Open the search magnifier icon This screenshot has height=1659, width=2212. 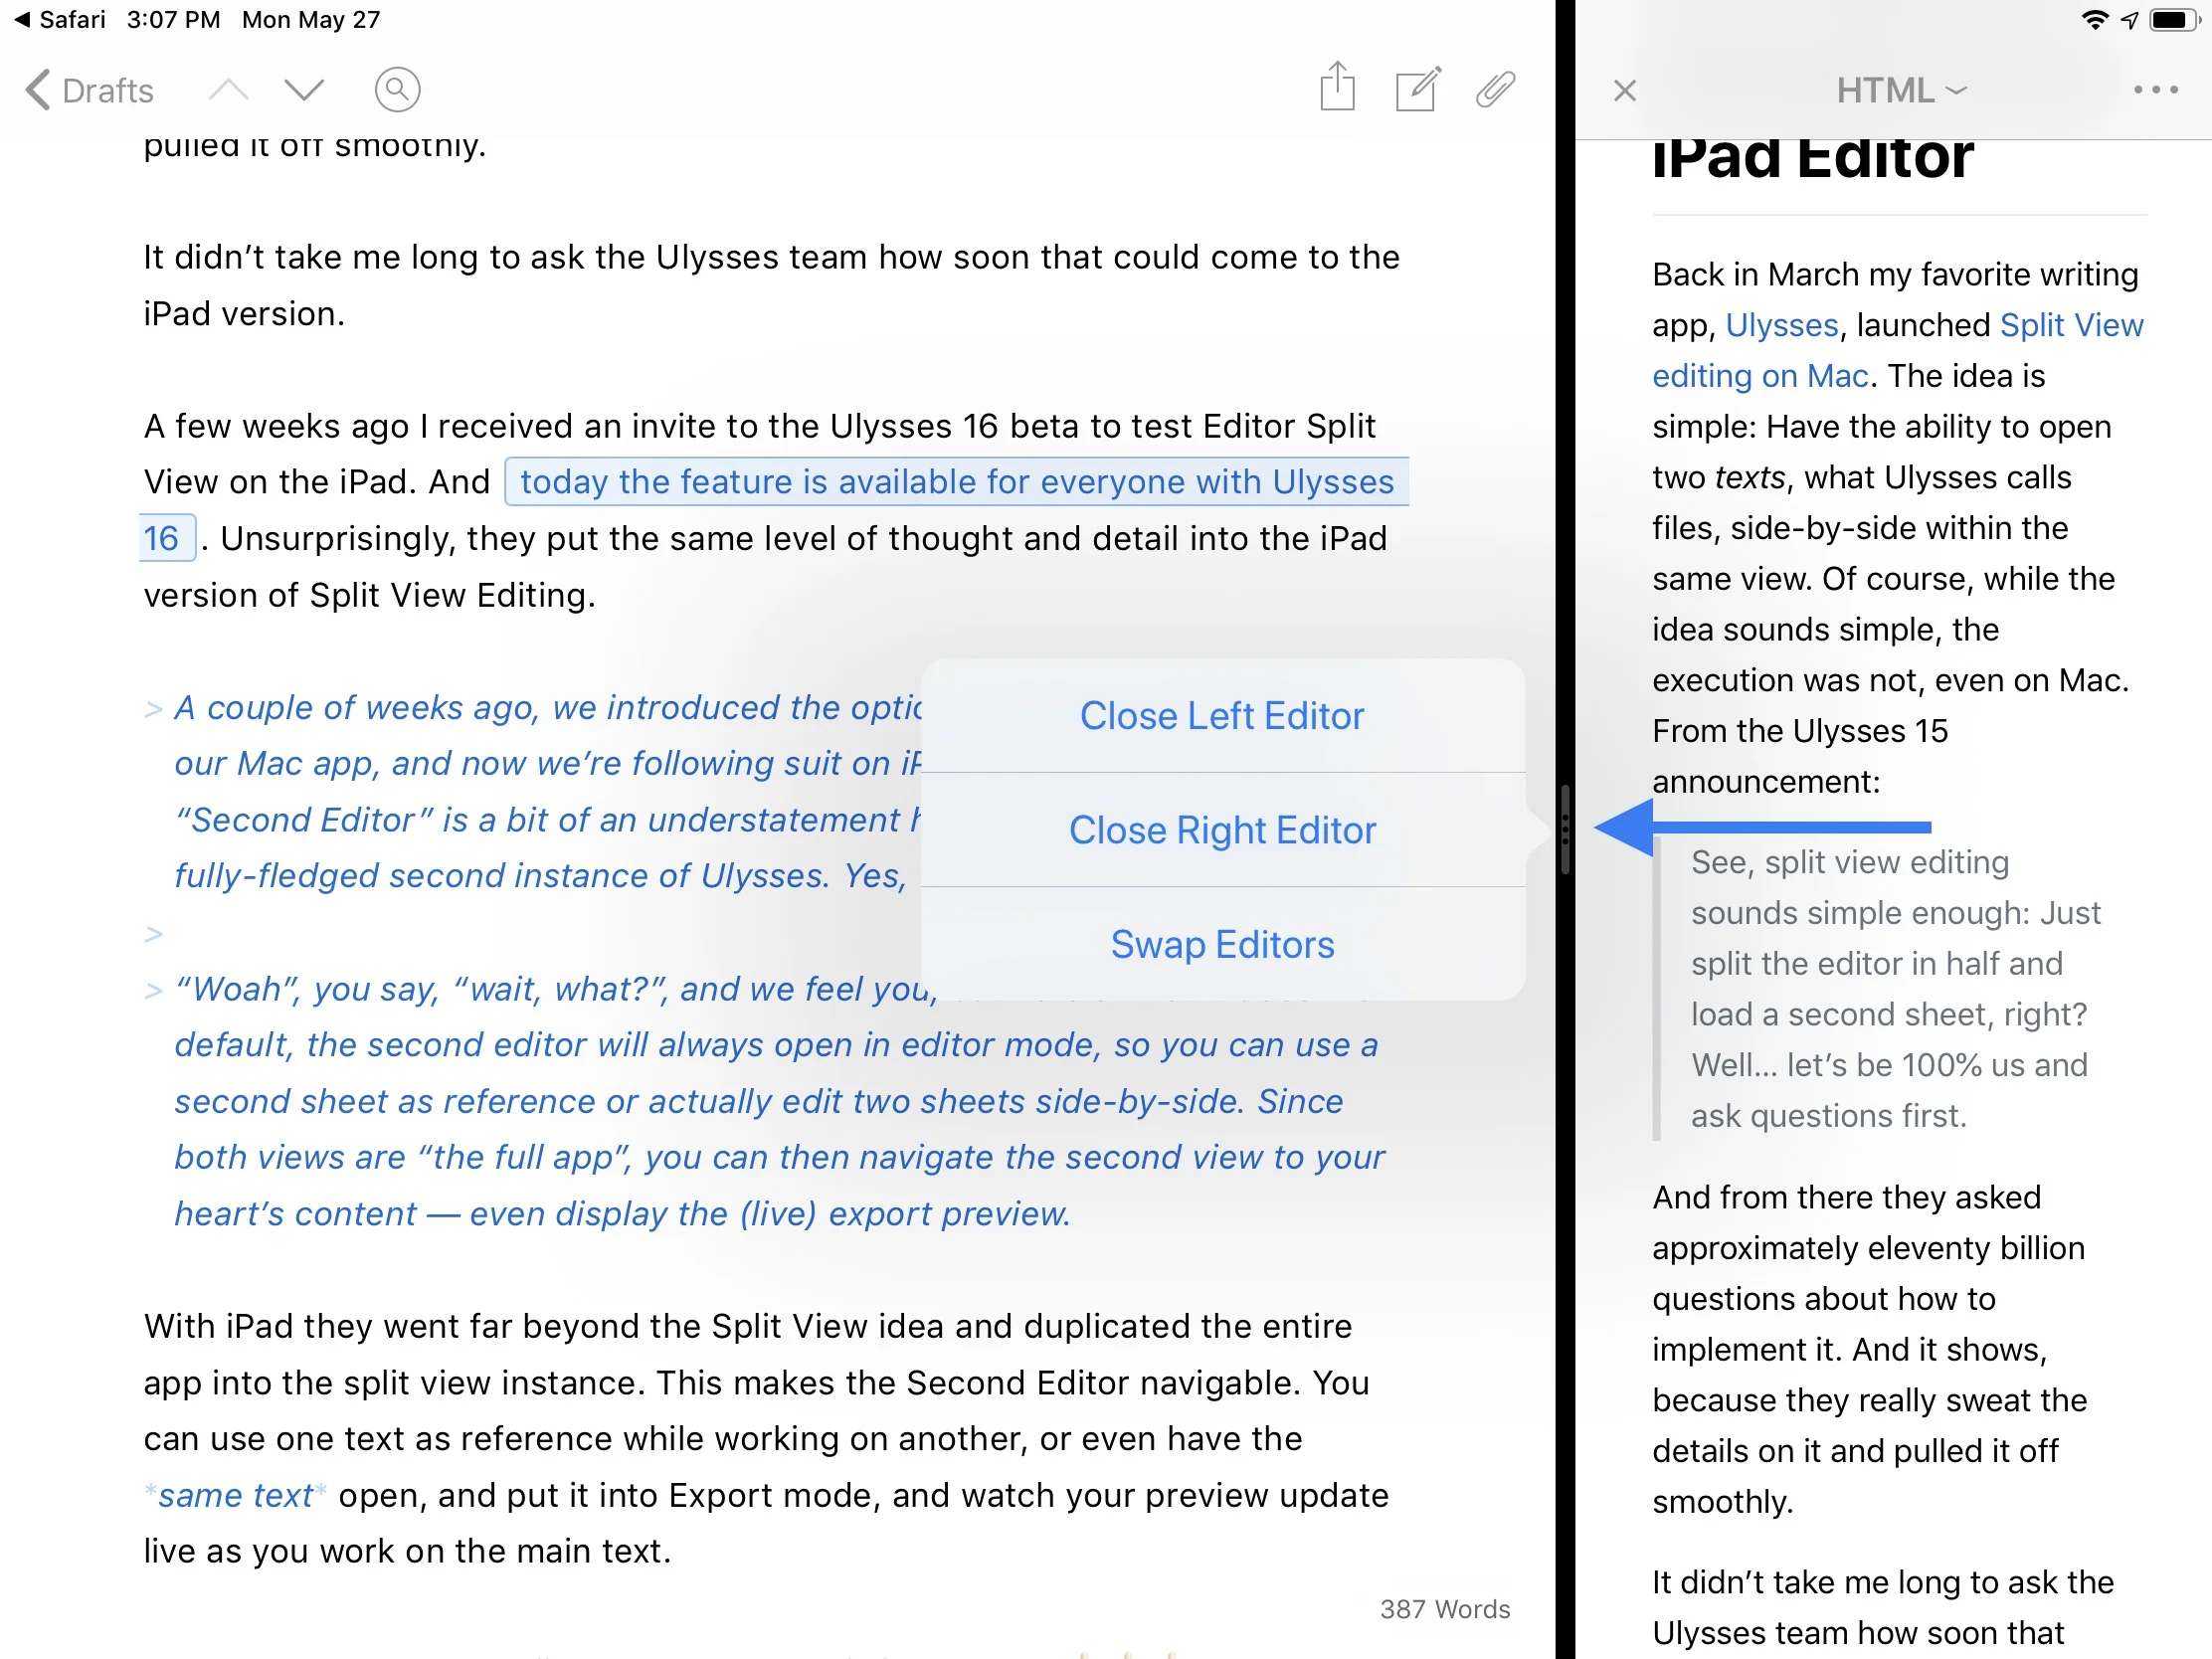click(397, 90)
